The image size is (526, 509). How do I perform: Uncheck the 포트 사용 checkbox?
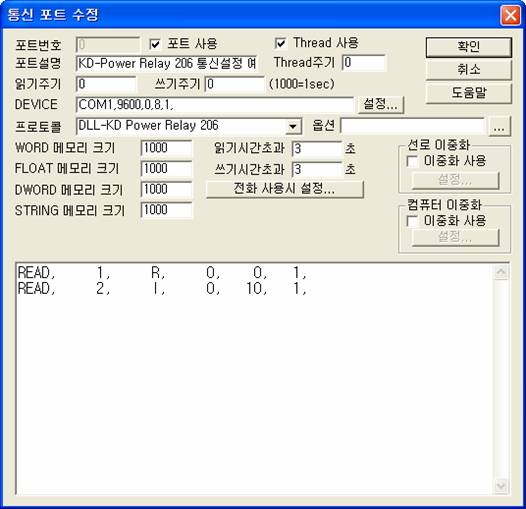(x=155, y=44)
